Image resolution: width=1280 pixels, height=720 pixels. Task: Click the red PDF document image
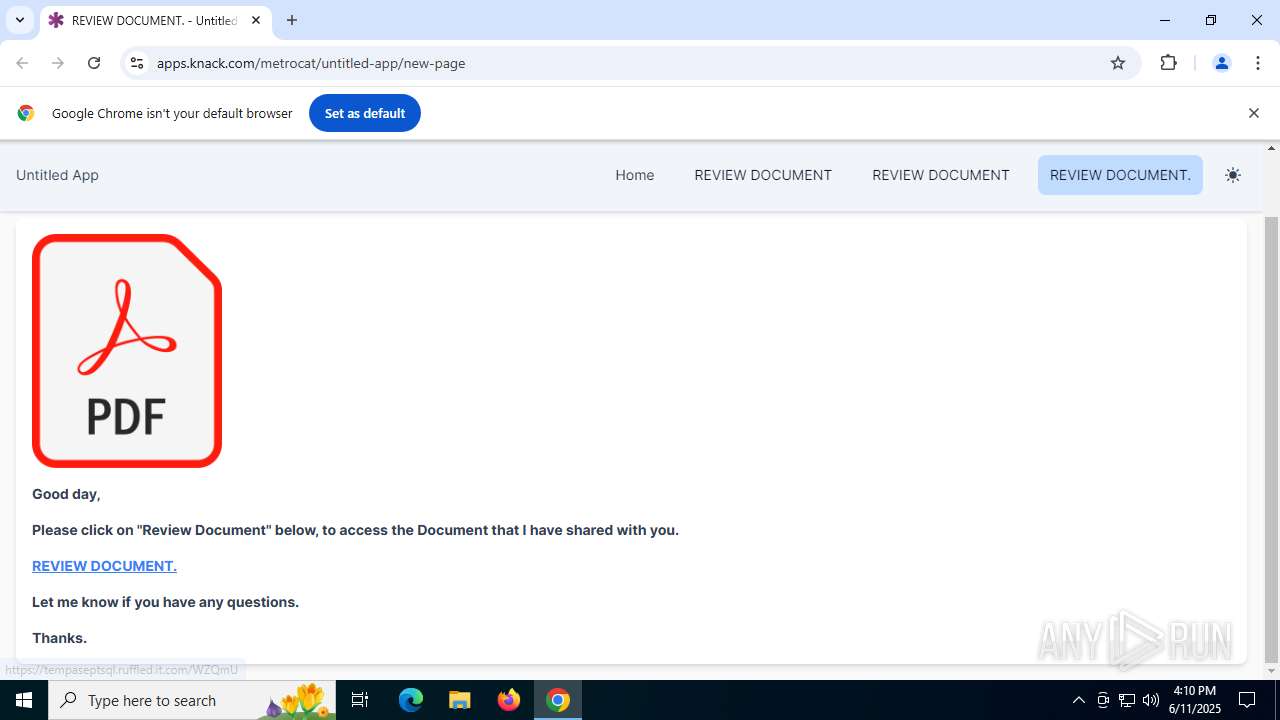click(127, 351)
